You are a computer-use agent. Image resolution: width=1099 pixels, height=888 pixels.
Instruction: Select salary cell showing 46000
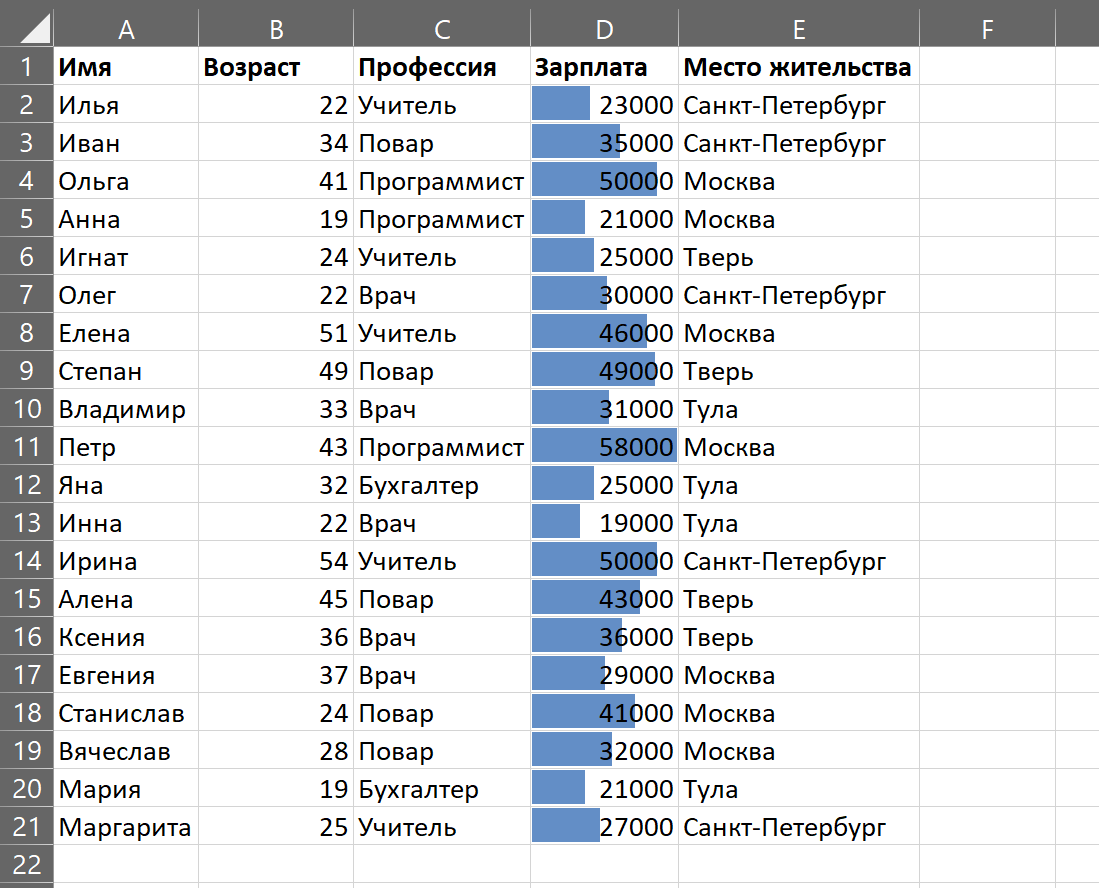(x=604, y=333)
